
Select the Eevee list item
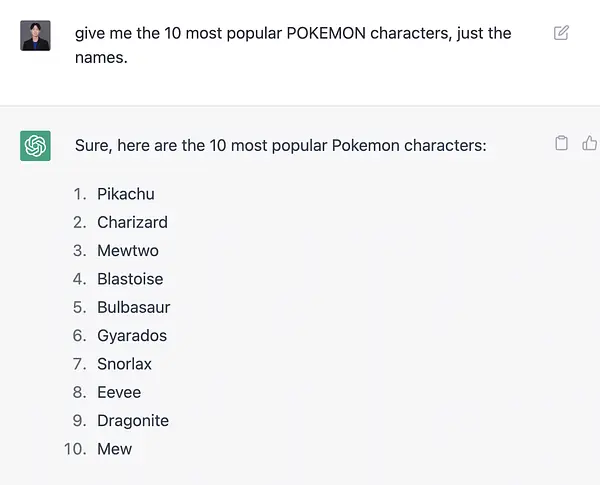coord(119,392)
